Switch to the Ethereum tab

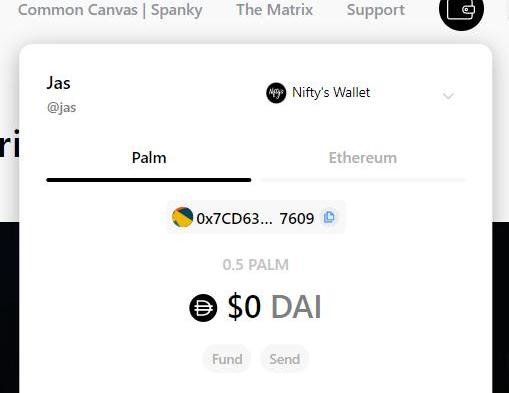coord(363,158)
